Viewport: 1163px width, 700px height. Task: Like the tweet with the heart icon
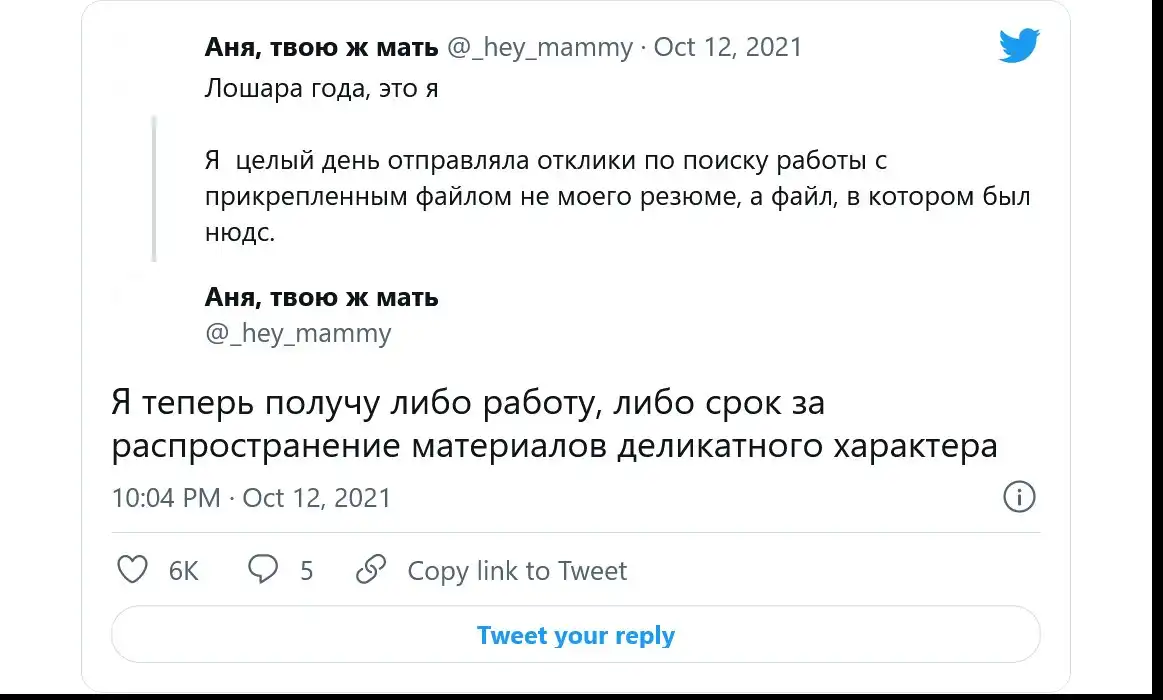click(x=133, y=570)
